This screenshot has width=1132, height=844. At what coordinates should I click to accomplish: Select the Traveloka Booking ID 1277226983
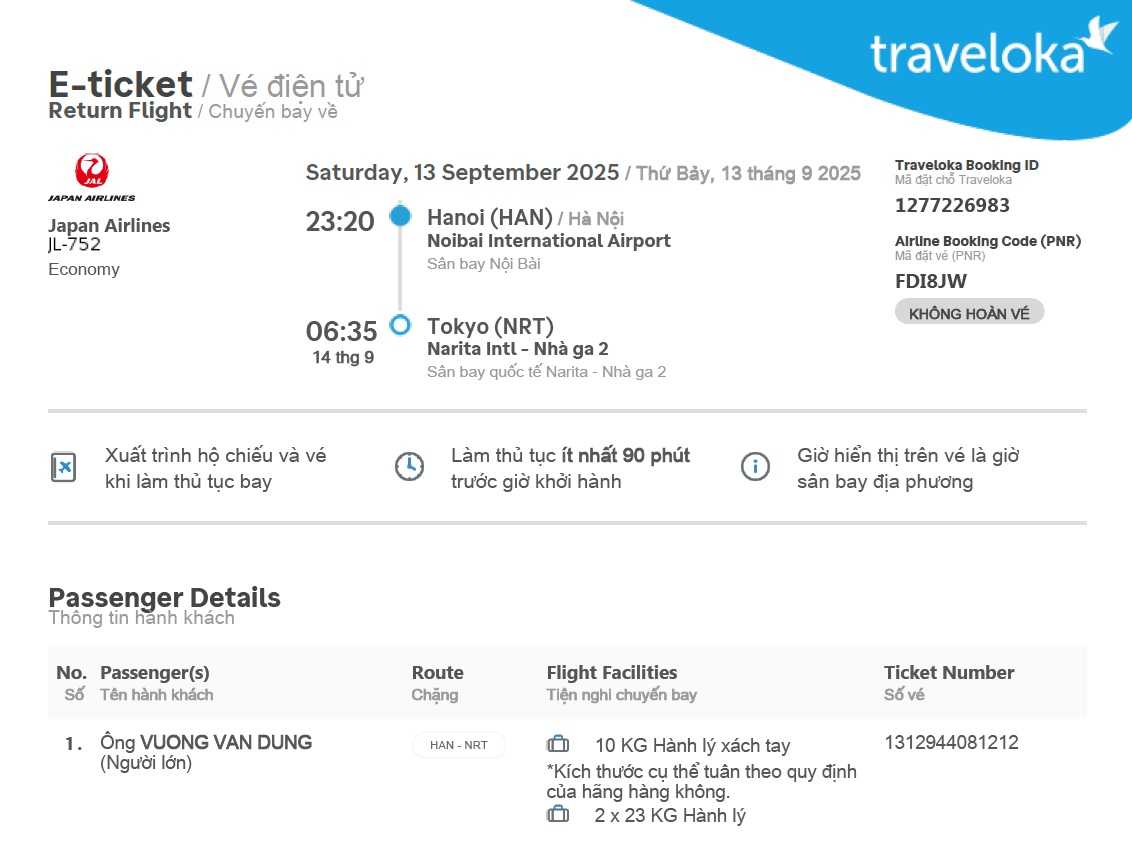[952, 205]
